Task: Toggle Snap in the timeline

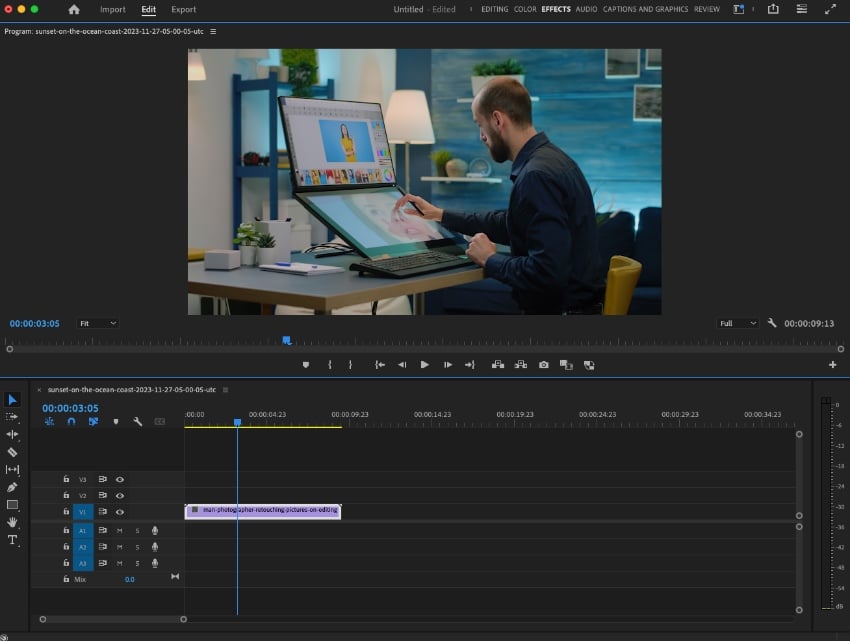Action: (71, 422)
